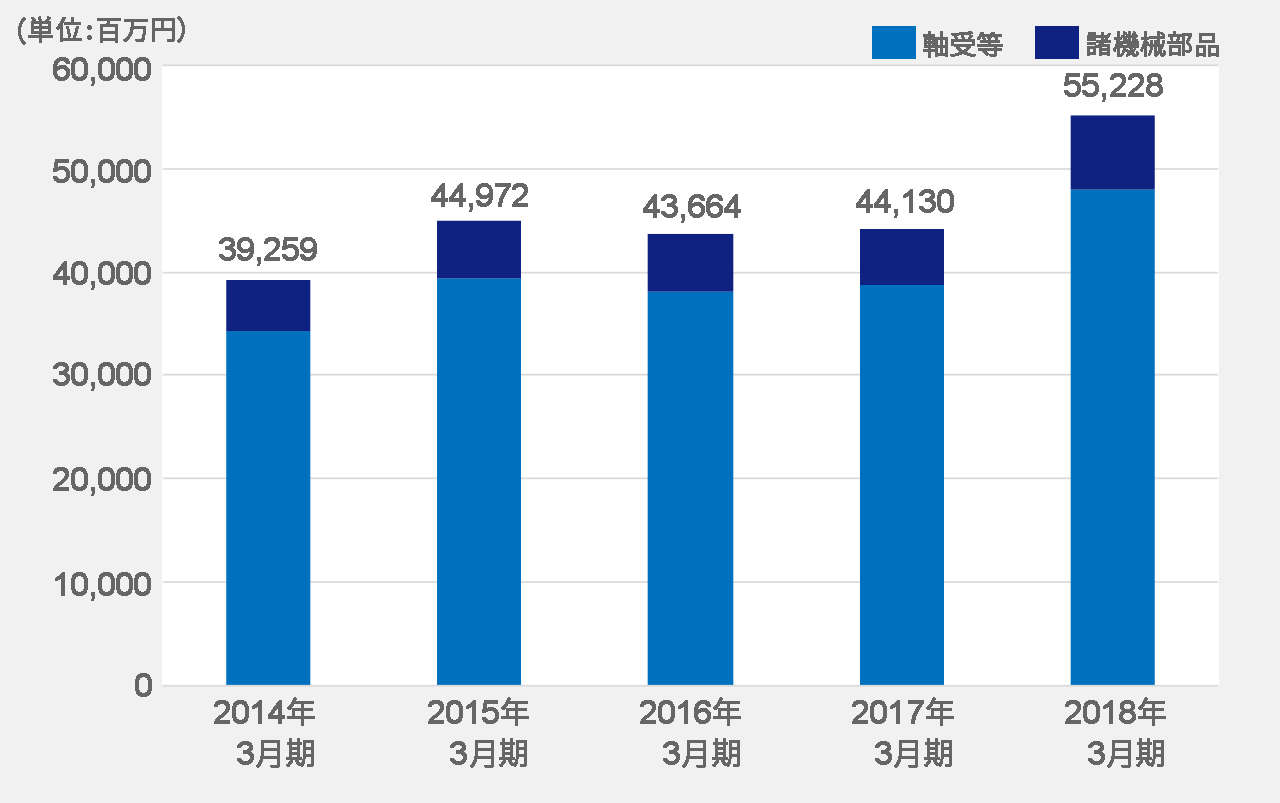Click the total value 44,130
The image size is (1280, 803).
coord(904,202)
